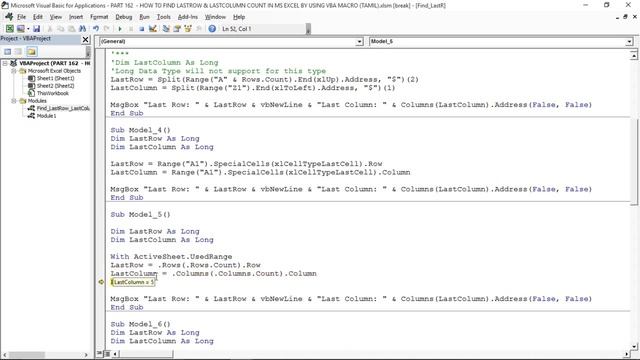Image resolution: width=640 pixels, height=360 pixels.
Task: Collapse the Modules folder expander
Action: coord(13,101)
